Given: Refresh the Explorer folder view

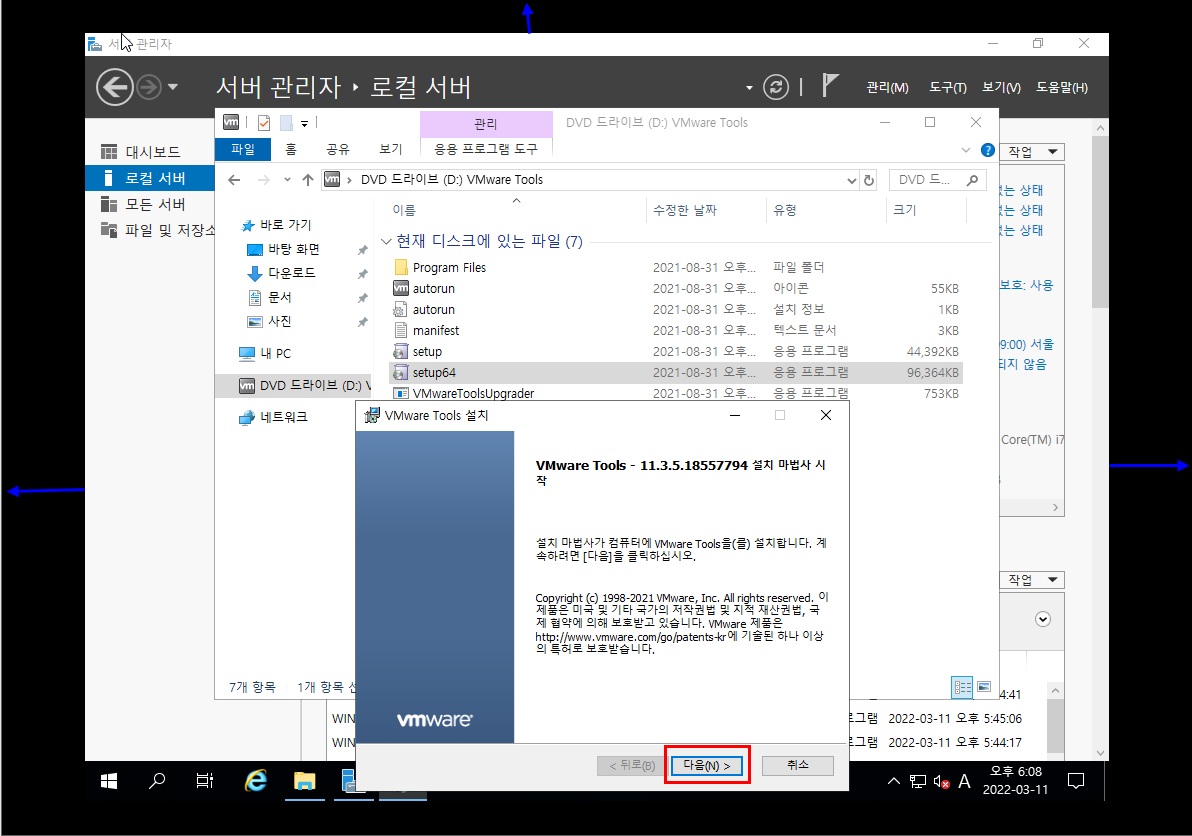Looking at the screenshot, I should click(869, 180).
